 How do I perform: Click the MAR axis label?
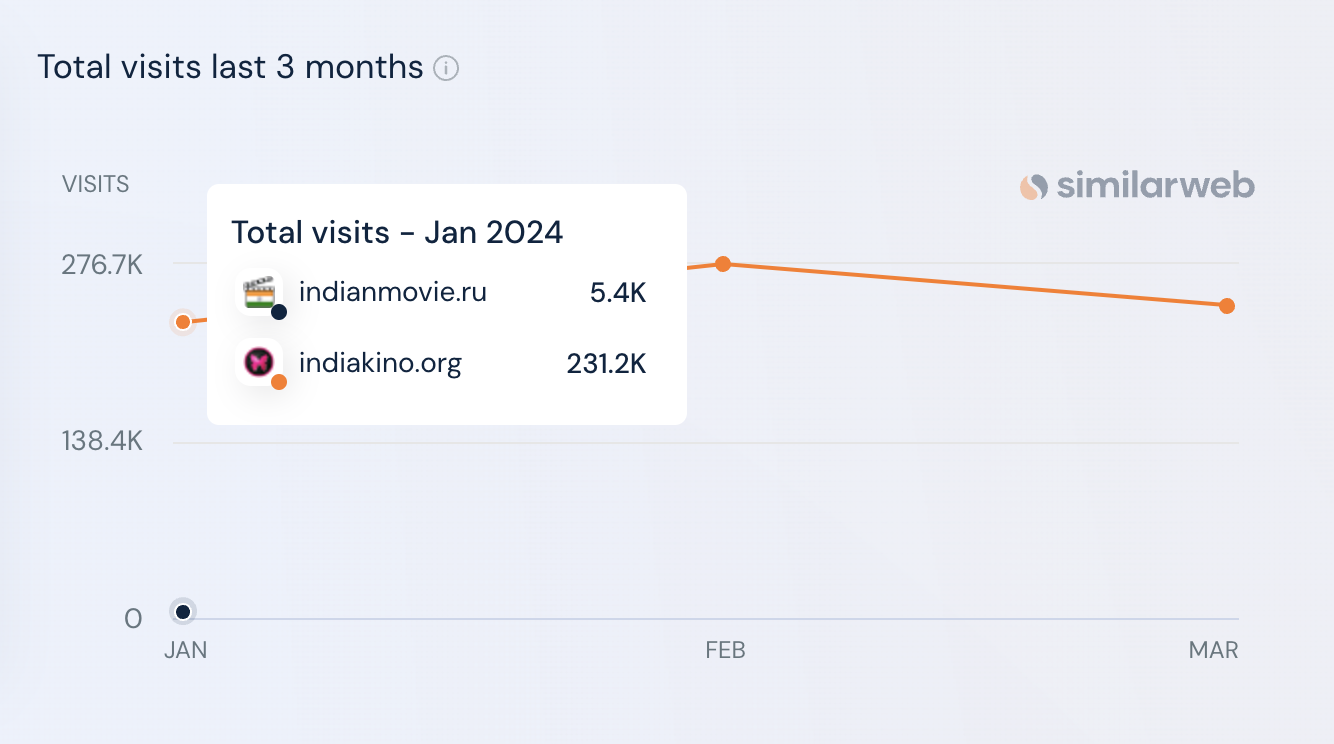point(1214,651)
